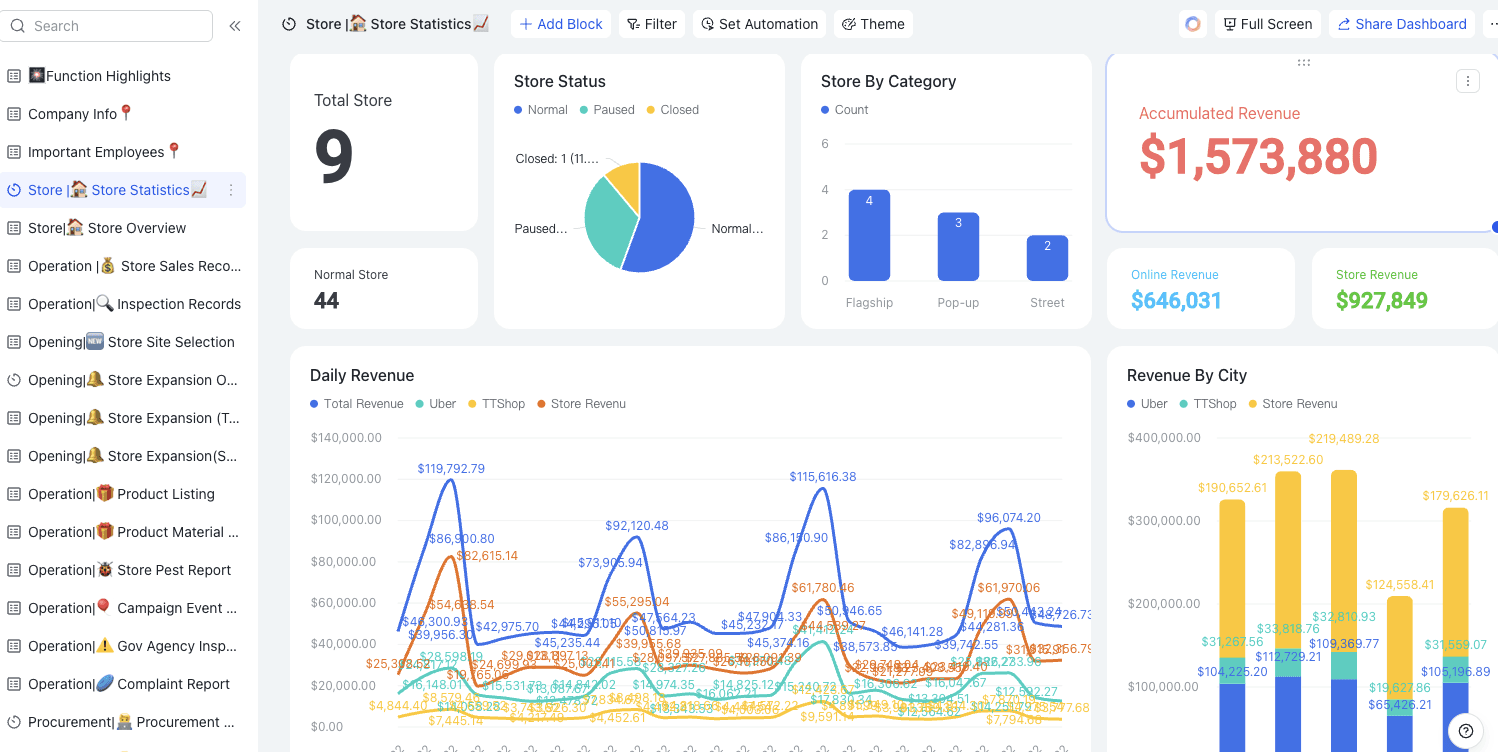Open the help question mark button

1466,731
